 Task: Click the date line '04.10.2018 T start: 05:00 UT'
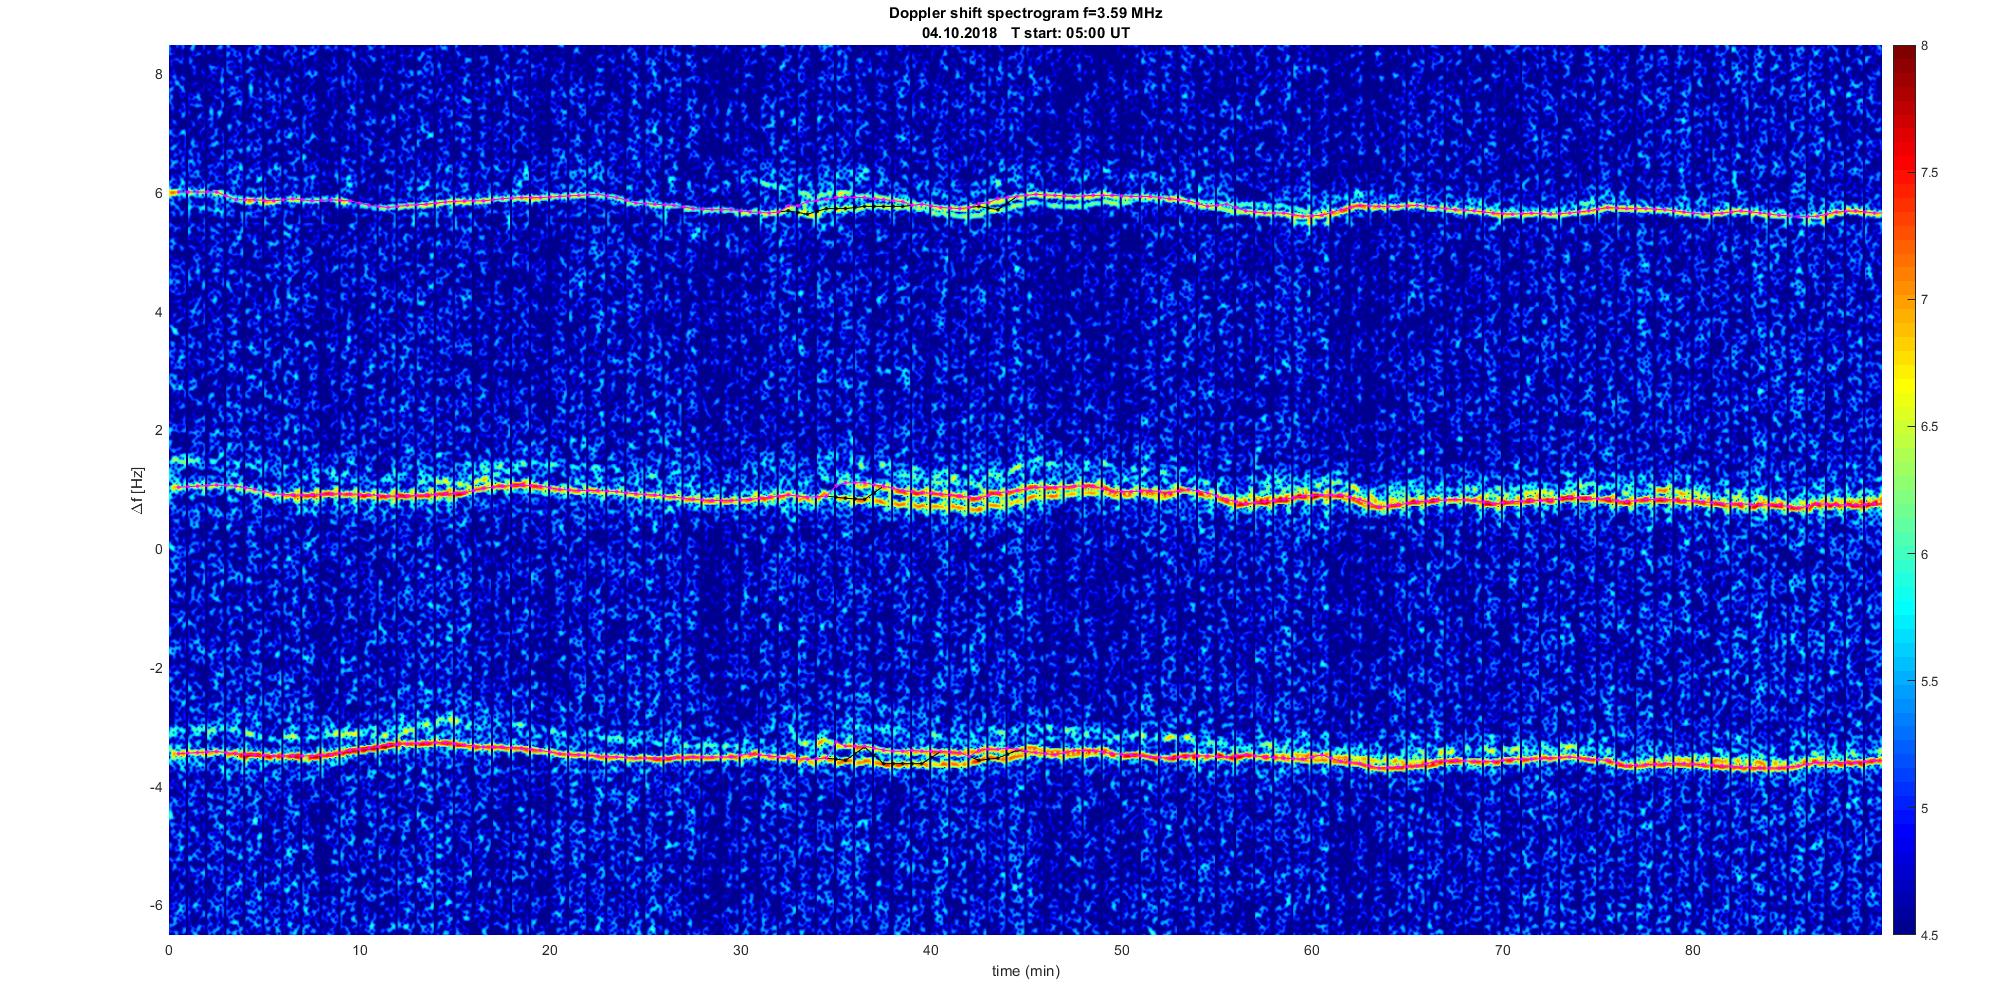coord(1025,32)
